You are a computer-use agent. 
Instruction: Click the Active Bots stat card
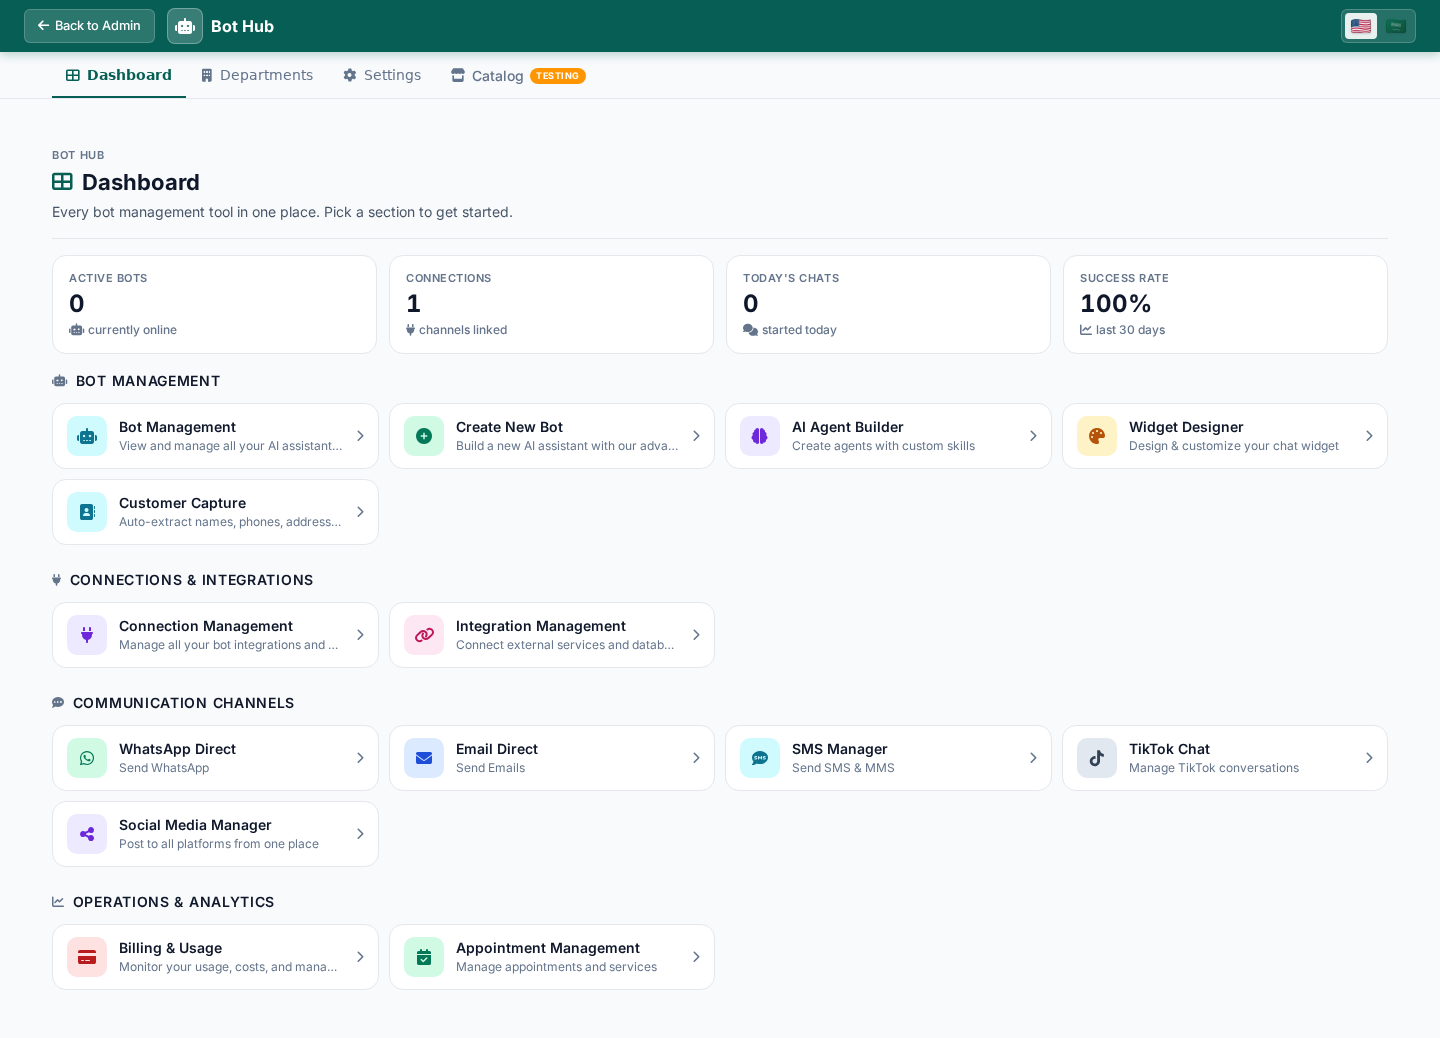click(x=214, y=304)
